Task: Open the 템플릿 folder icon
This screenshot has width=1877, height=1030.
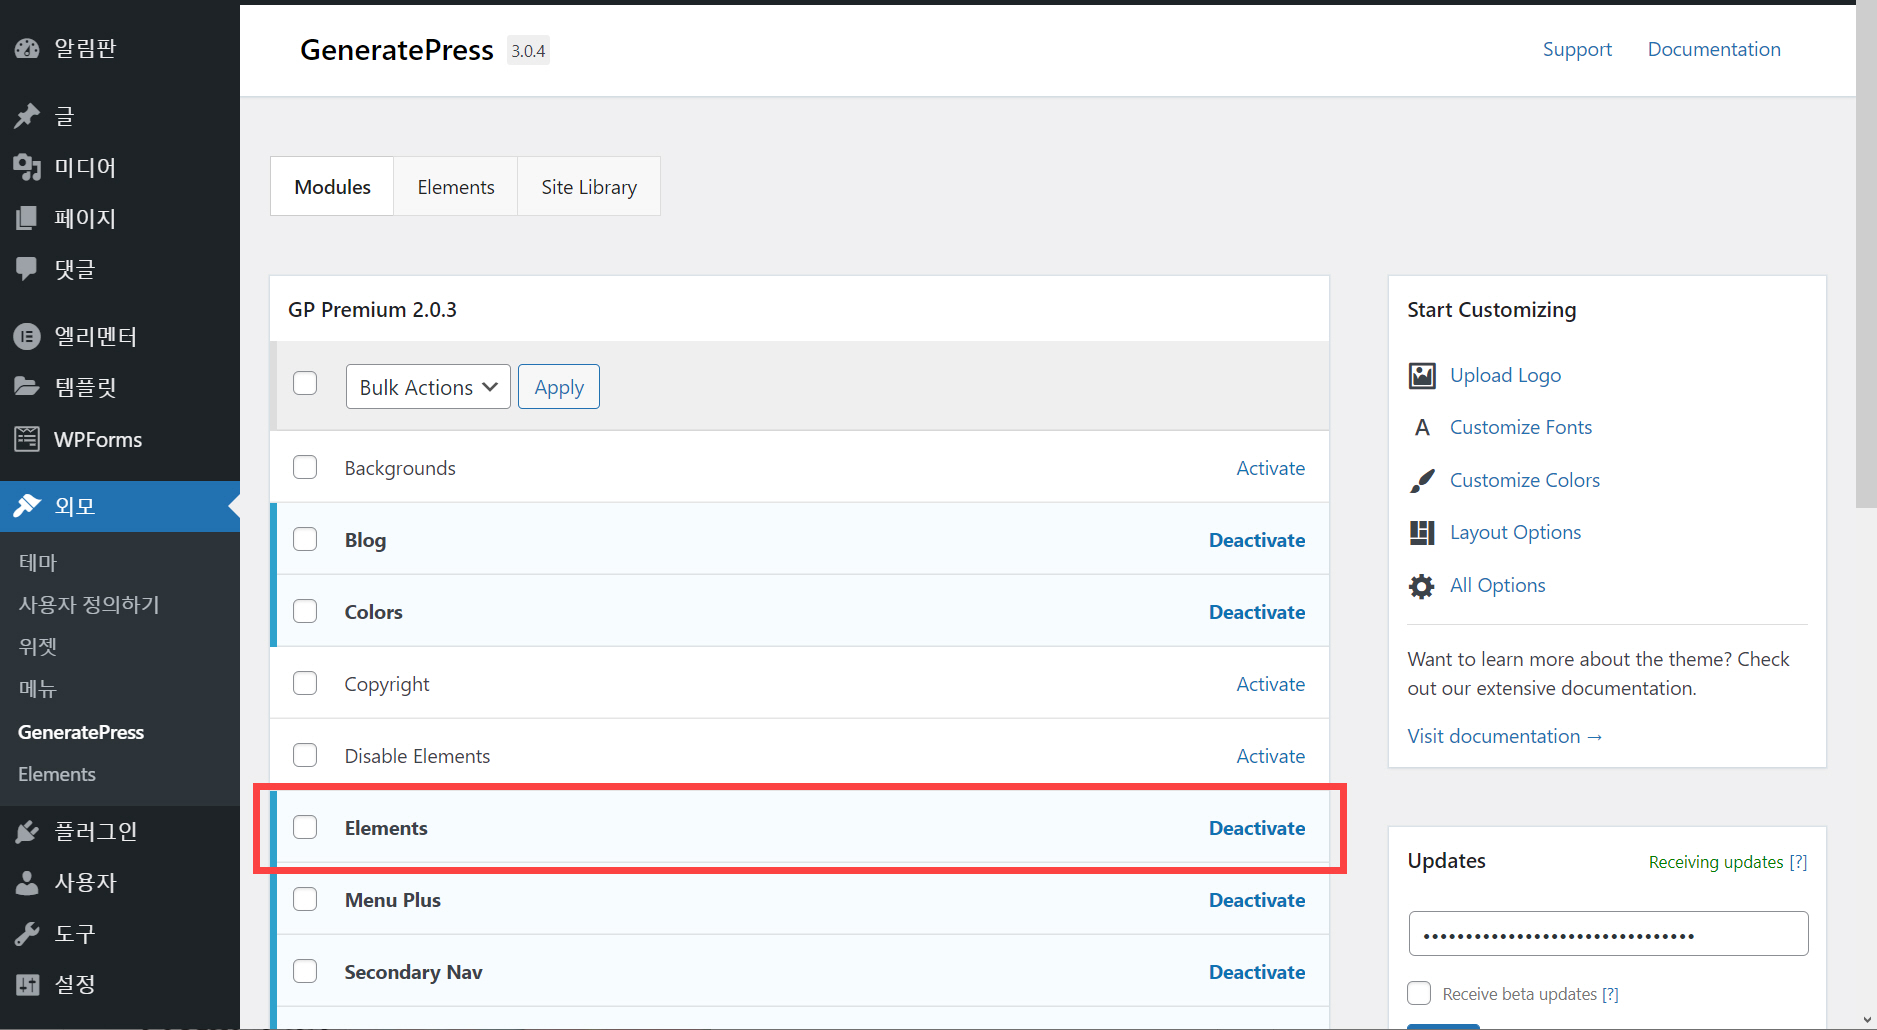Action: point(27,386)
